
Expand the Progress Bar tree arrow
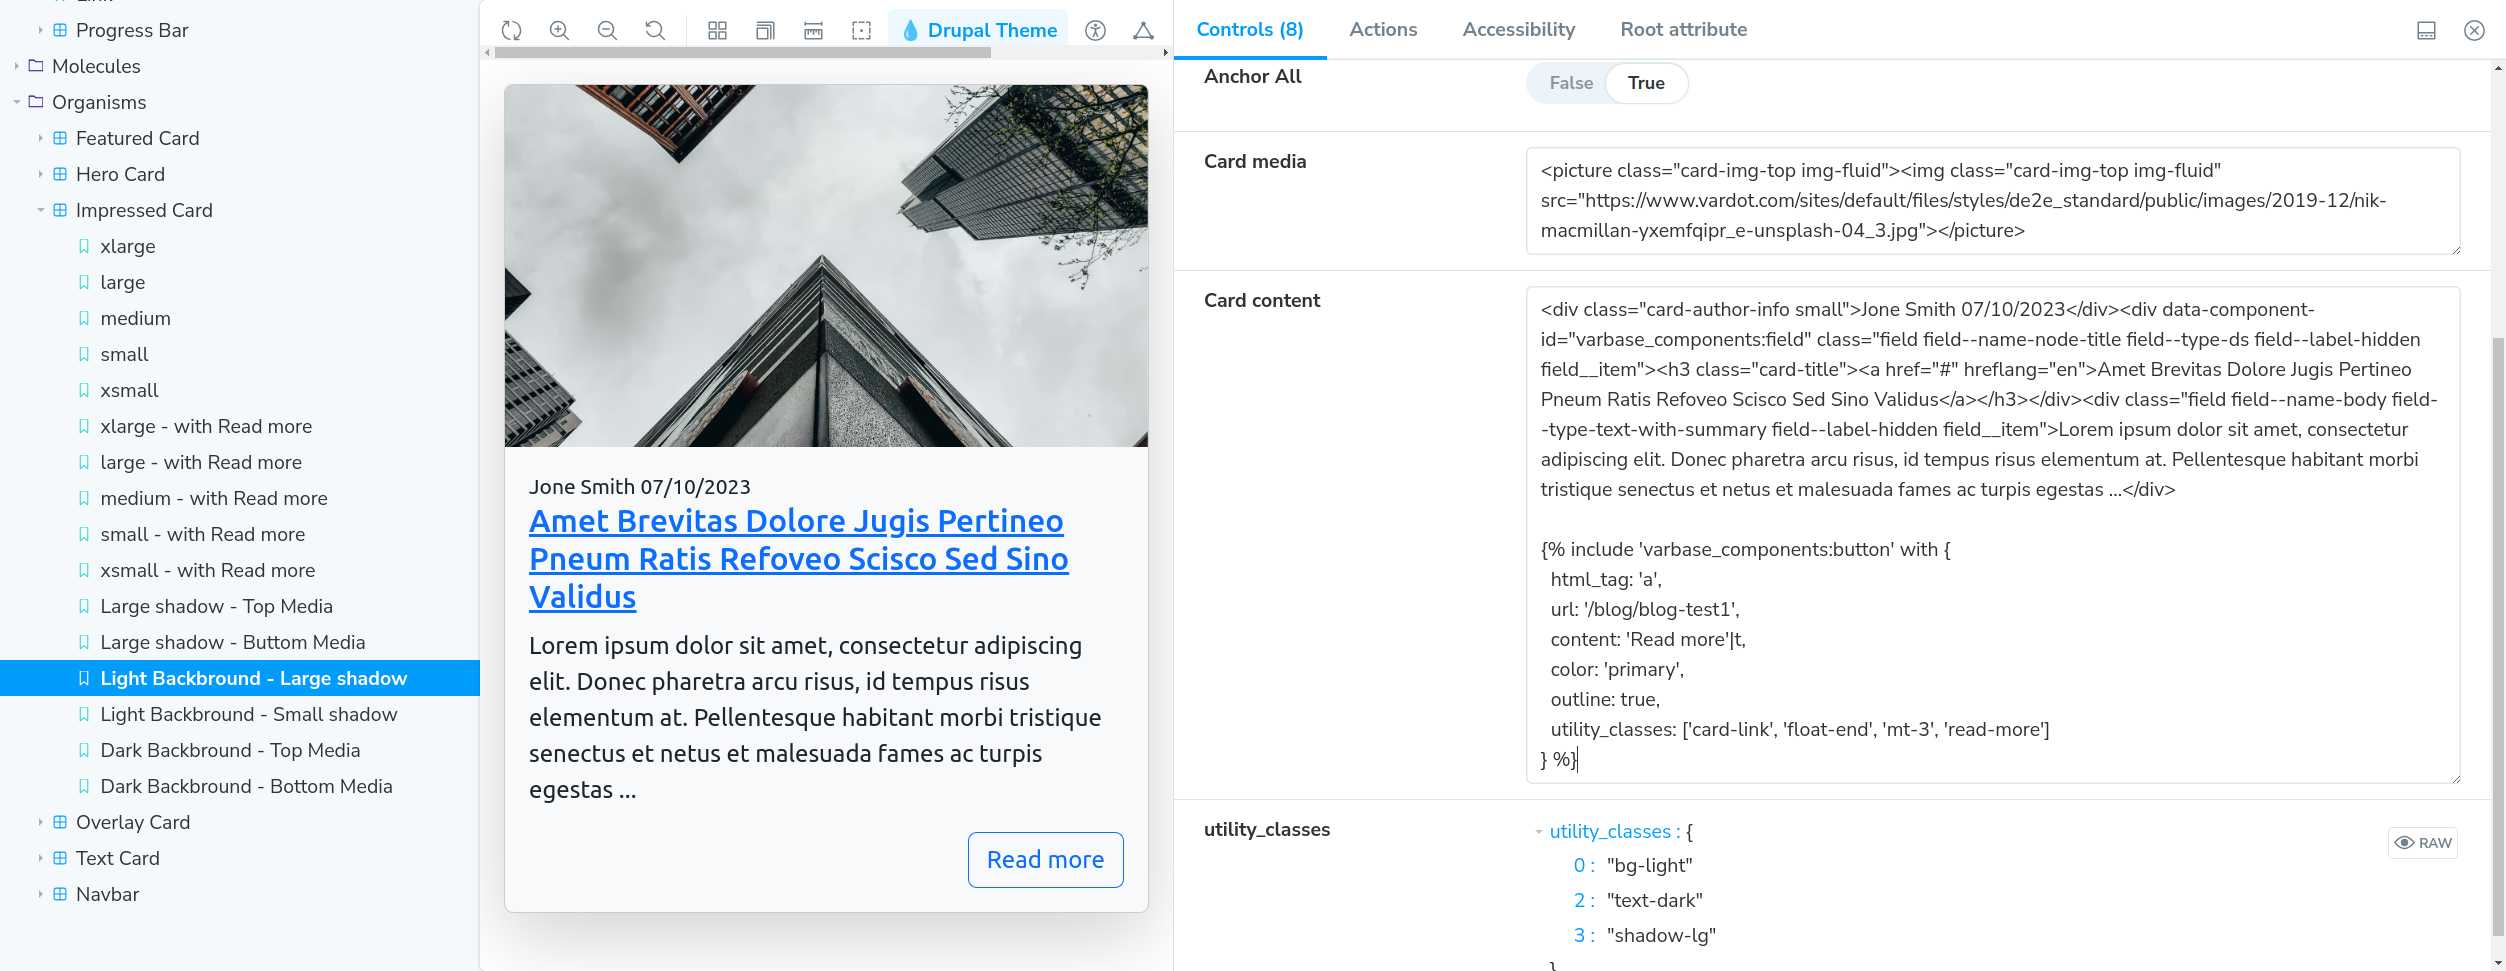tap(40, 30)
